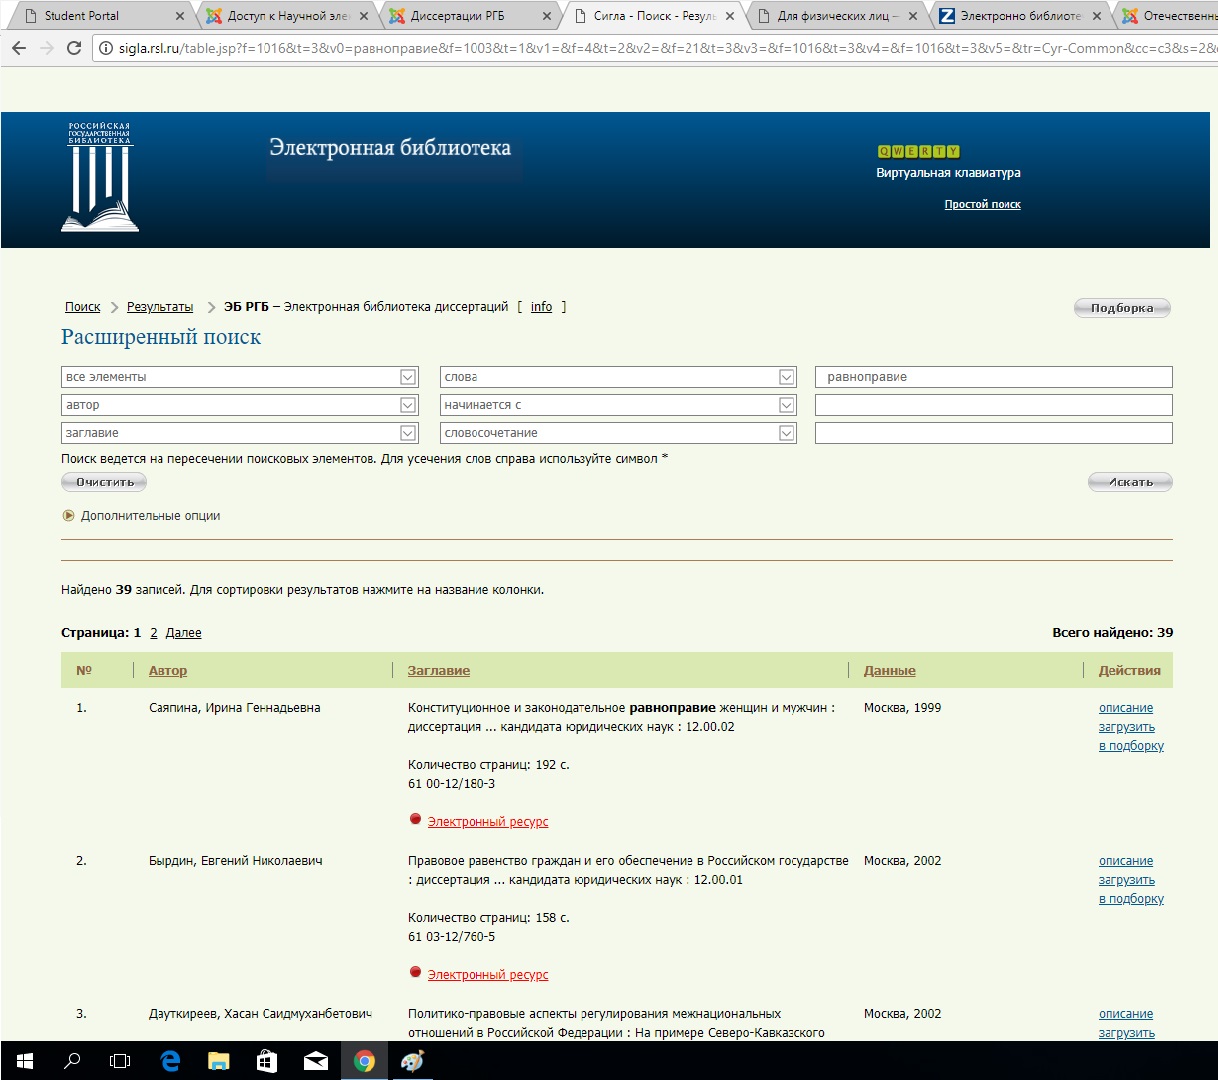Sort results by "Автор" column header

tap(168, 671)
